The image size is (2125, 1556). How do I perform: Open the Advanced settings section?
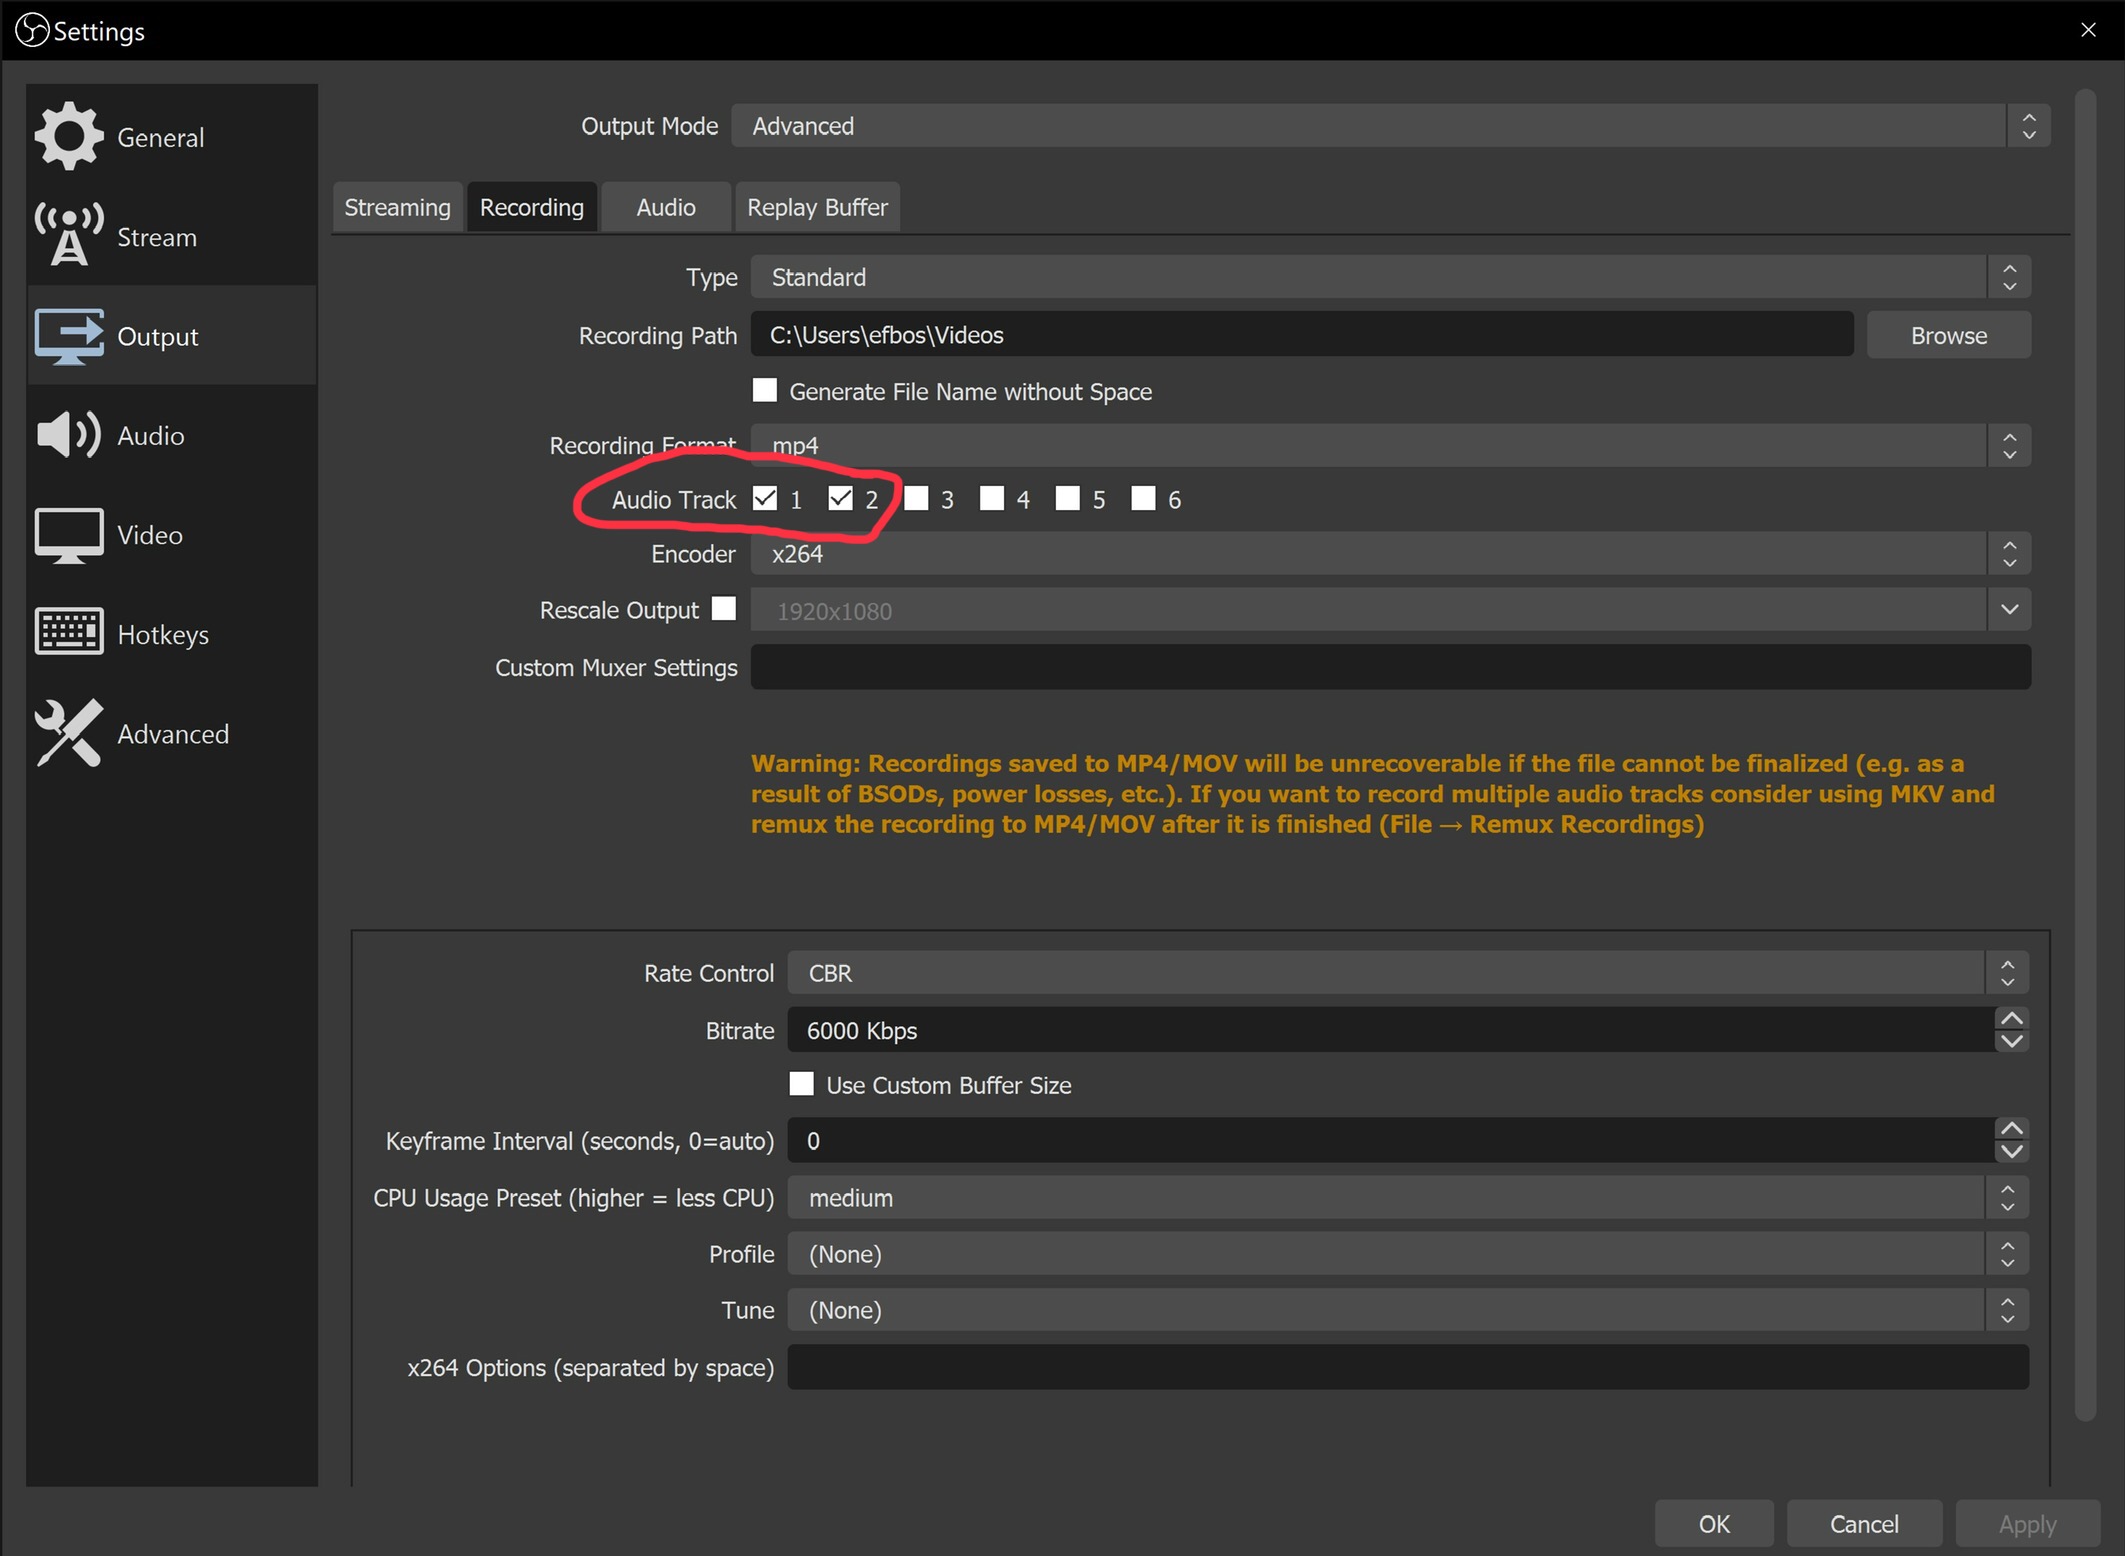[x=172, y=733]
